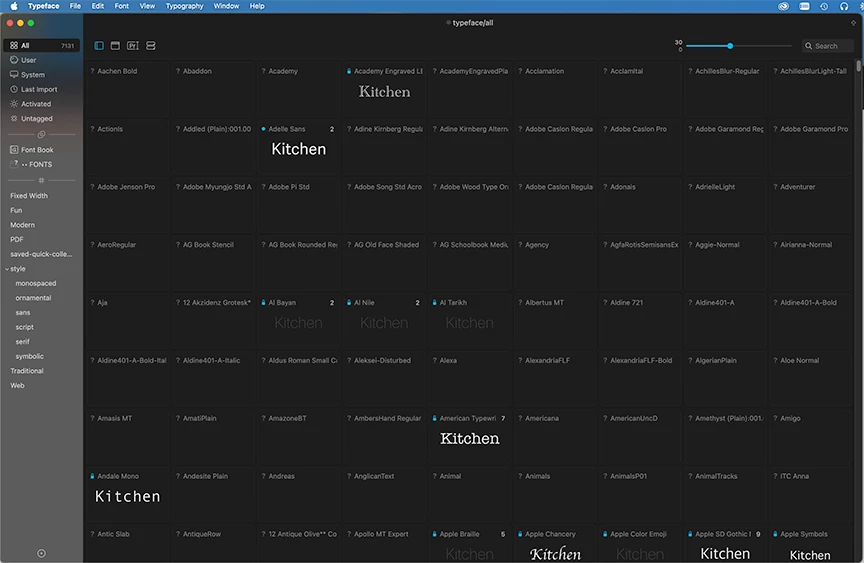
Task: Select the AG Book Stencil font tile
Action: 213,262
